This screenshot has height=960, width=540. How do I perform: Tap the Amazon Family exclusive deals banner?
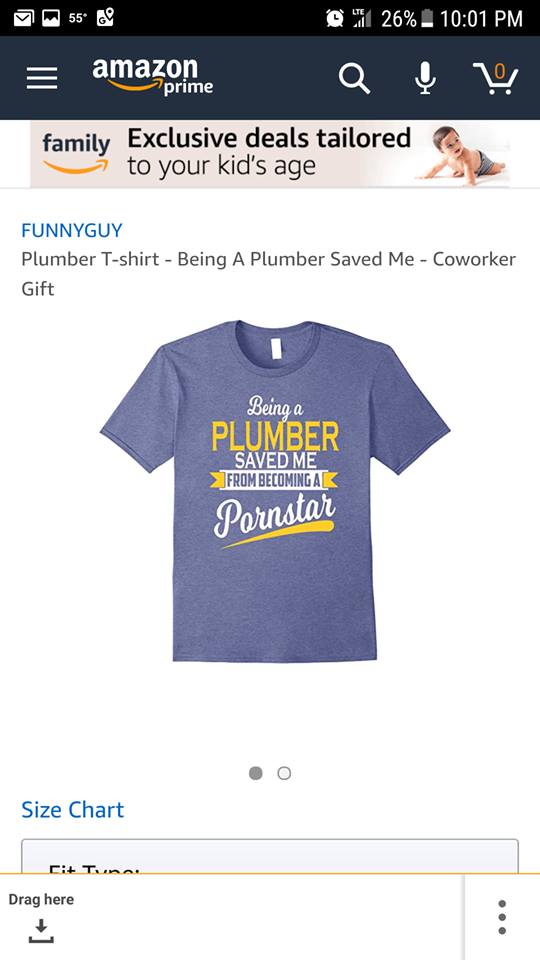pos(270,154)
